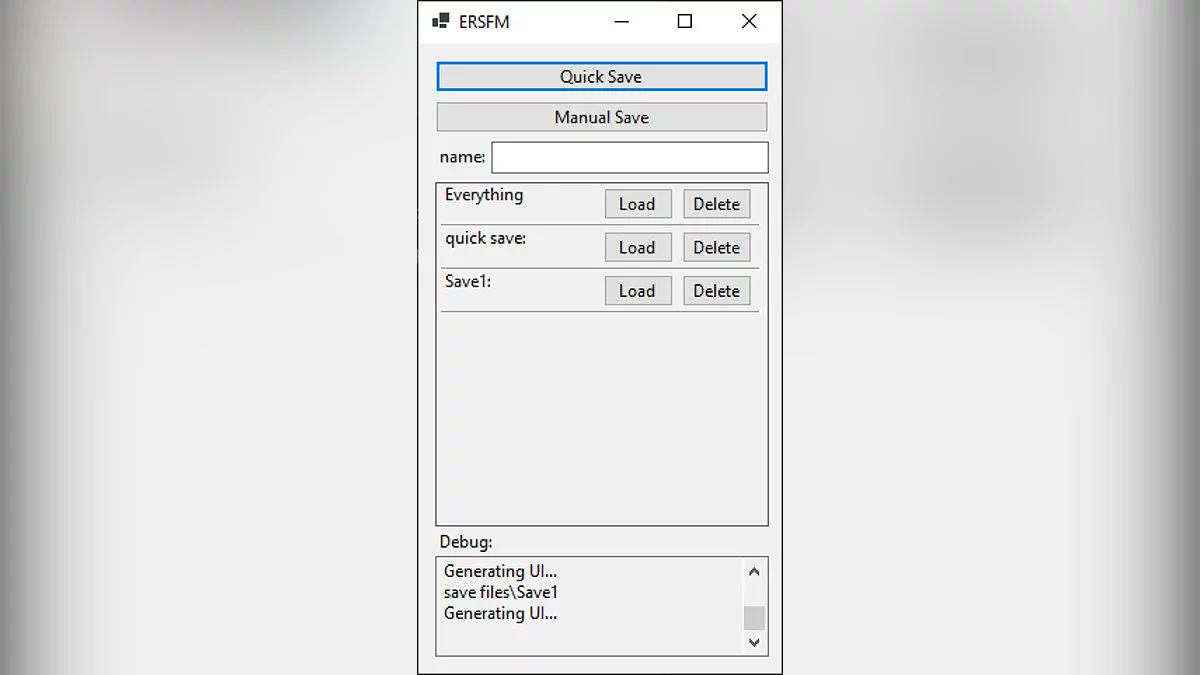Minimize the ERSFM window
Screen dimensions: 1200x675
pos(622,21)
